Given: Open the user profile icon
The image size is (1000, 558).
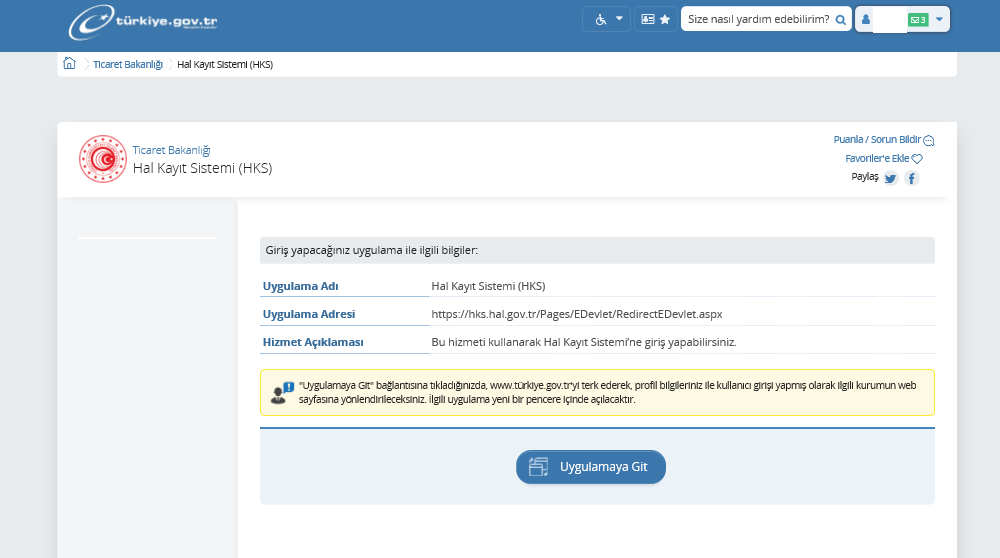Looking at the screenshot, I should [x=865, y=19].
